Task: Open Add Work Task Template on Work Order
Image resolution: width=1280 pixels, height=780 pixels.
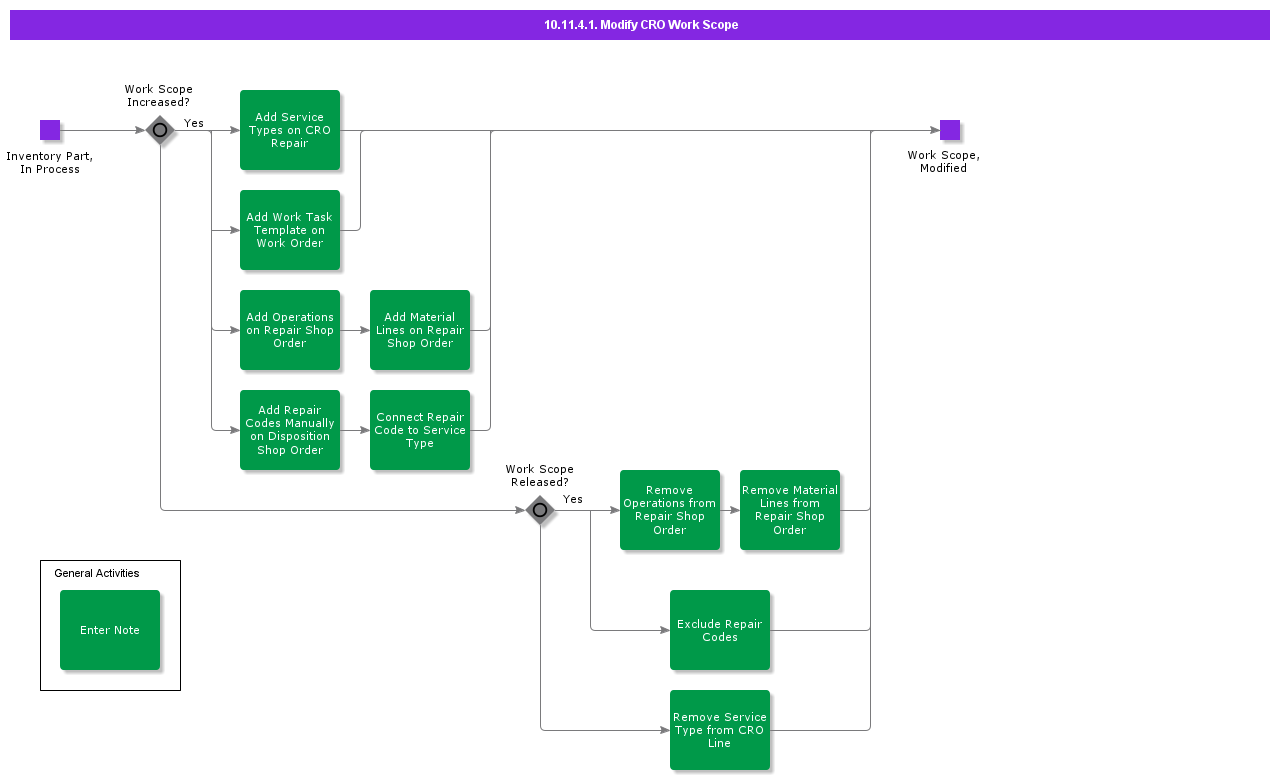Action: [x=290, y=230]
